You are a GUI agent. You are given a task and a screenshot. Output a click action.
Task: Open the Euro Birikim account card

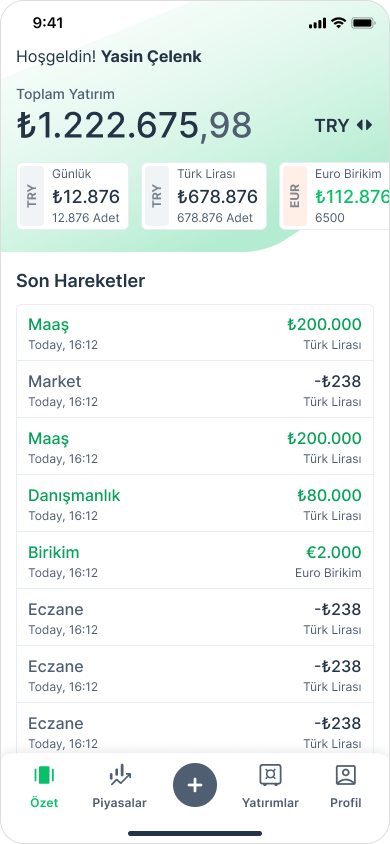click(335, 196)
